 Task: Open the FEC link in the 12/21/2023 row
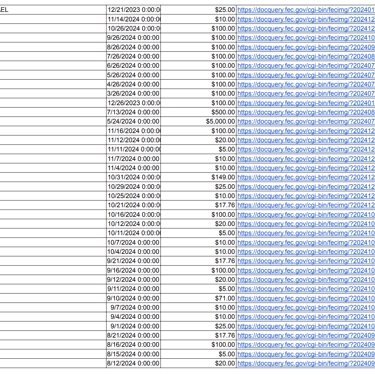pos(306,10)
